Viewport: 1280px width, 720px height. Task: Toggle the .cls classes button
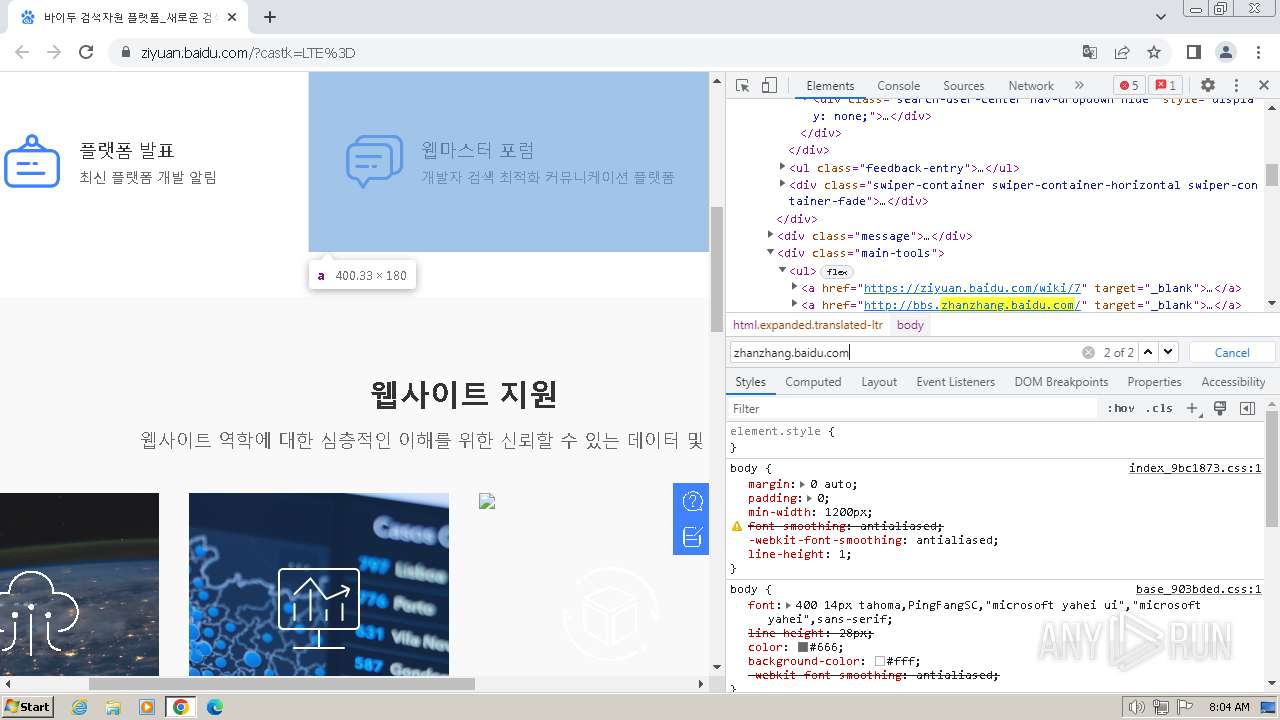1160,408
